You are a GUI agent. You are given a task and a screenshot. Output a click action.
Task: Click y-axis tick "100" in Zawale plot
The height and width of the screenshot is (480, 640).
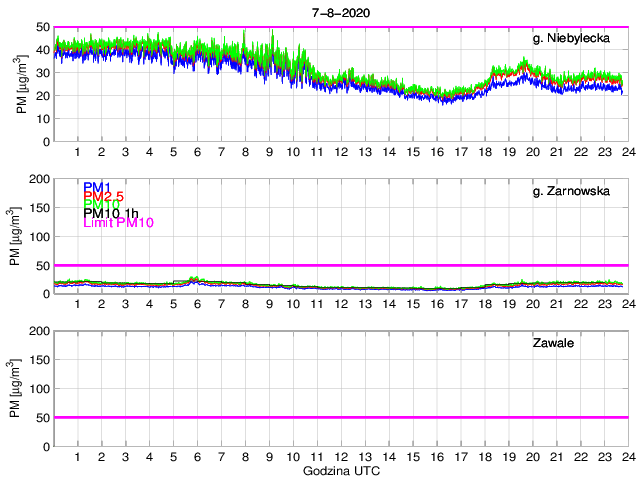(x=40, y=389)
